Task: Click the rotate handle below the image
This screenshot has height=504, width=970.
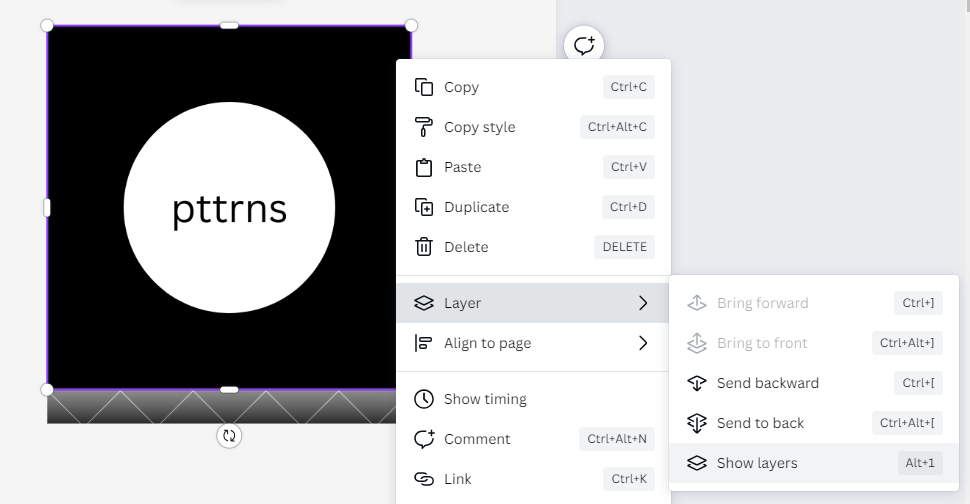Action: tap(229, 435)
